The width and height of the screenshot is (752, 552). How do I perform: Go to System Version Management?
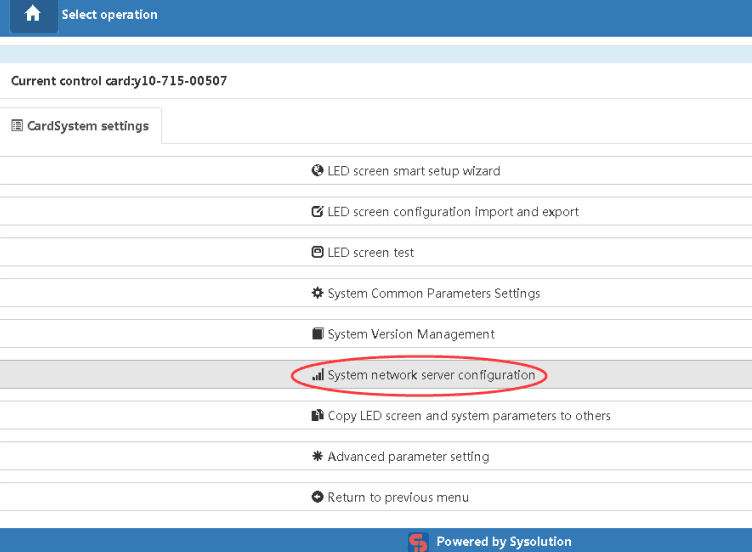click(x=411, y=334)
